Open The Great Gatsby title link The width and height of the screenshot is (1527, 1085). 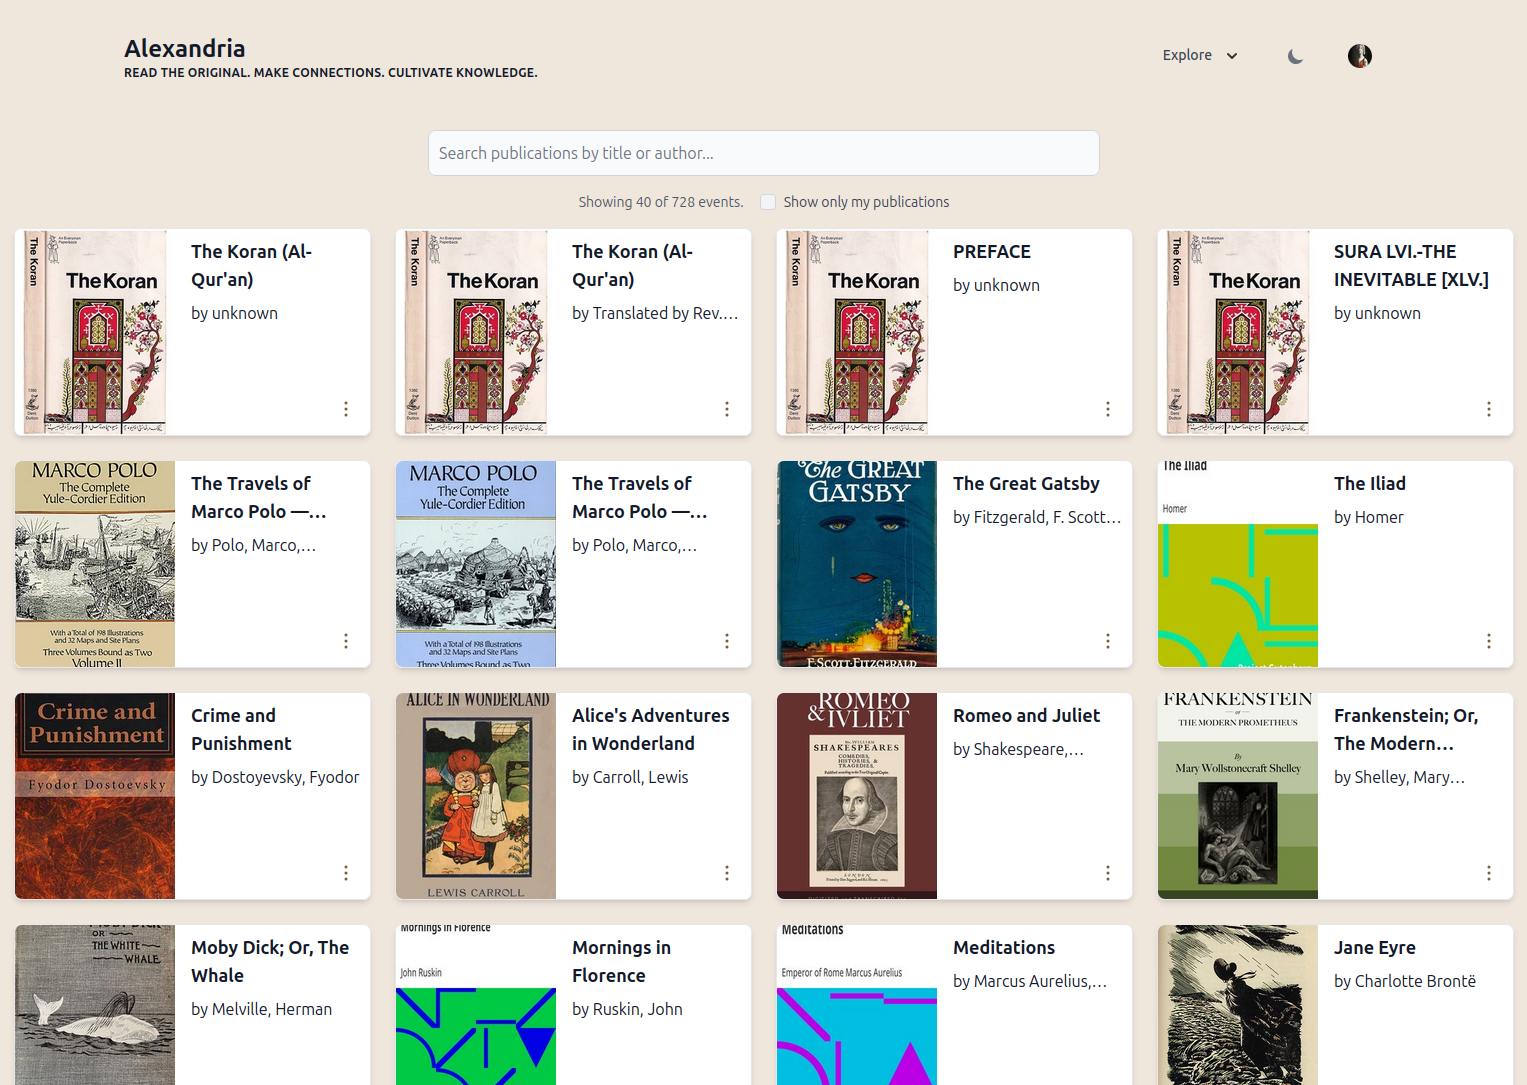[1026, 484]
